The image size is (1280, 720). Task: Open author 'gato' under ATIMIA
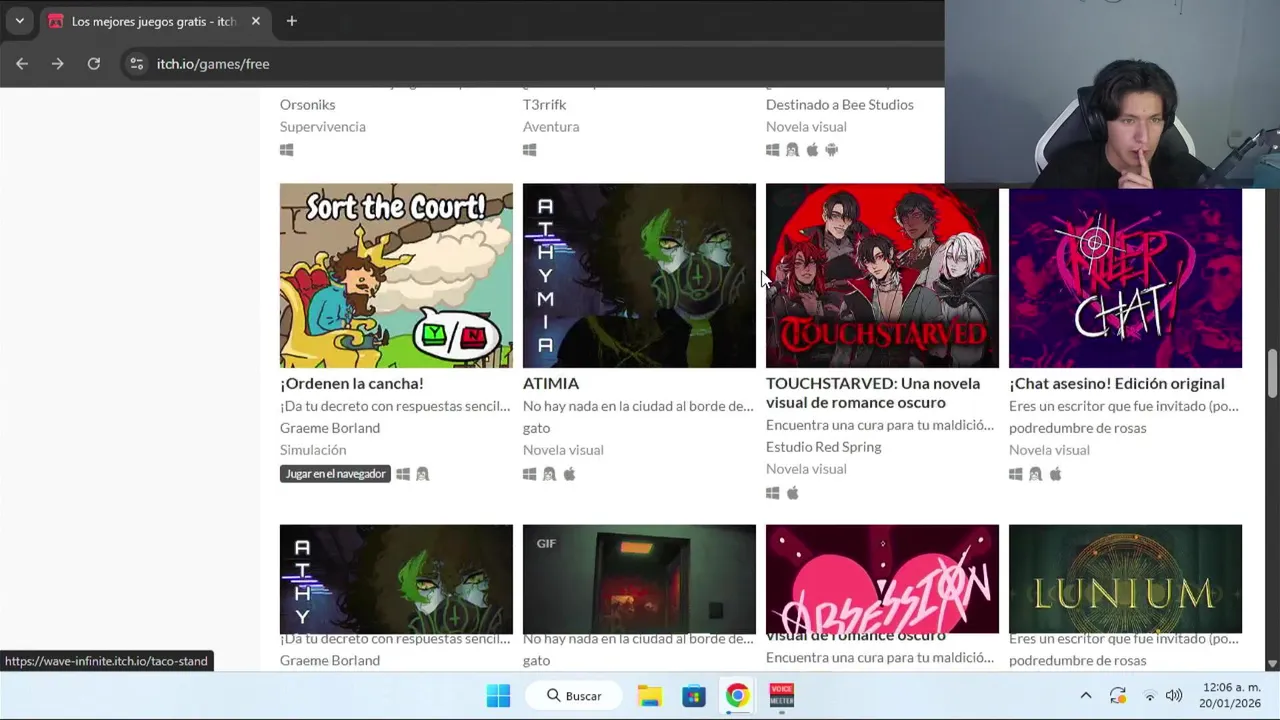(x=537, y=428)
